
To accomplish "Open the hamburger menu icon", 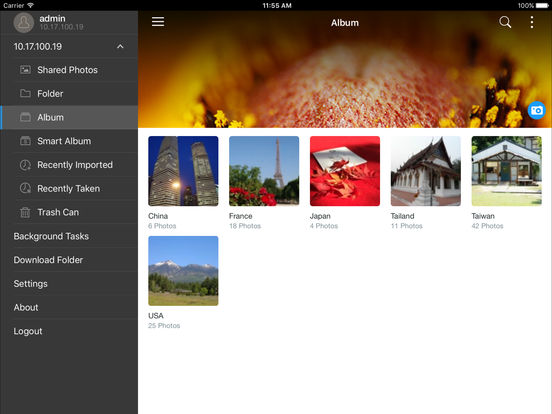I will [x=158, y=22].
